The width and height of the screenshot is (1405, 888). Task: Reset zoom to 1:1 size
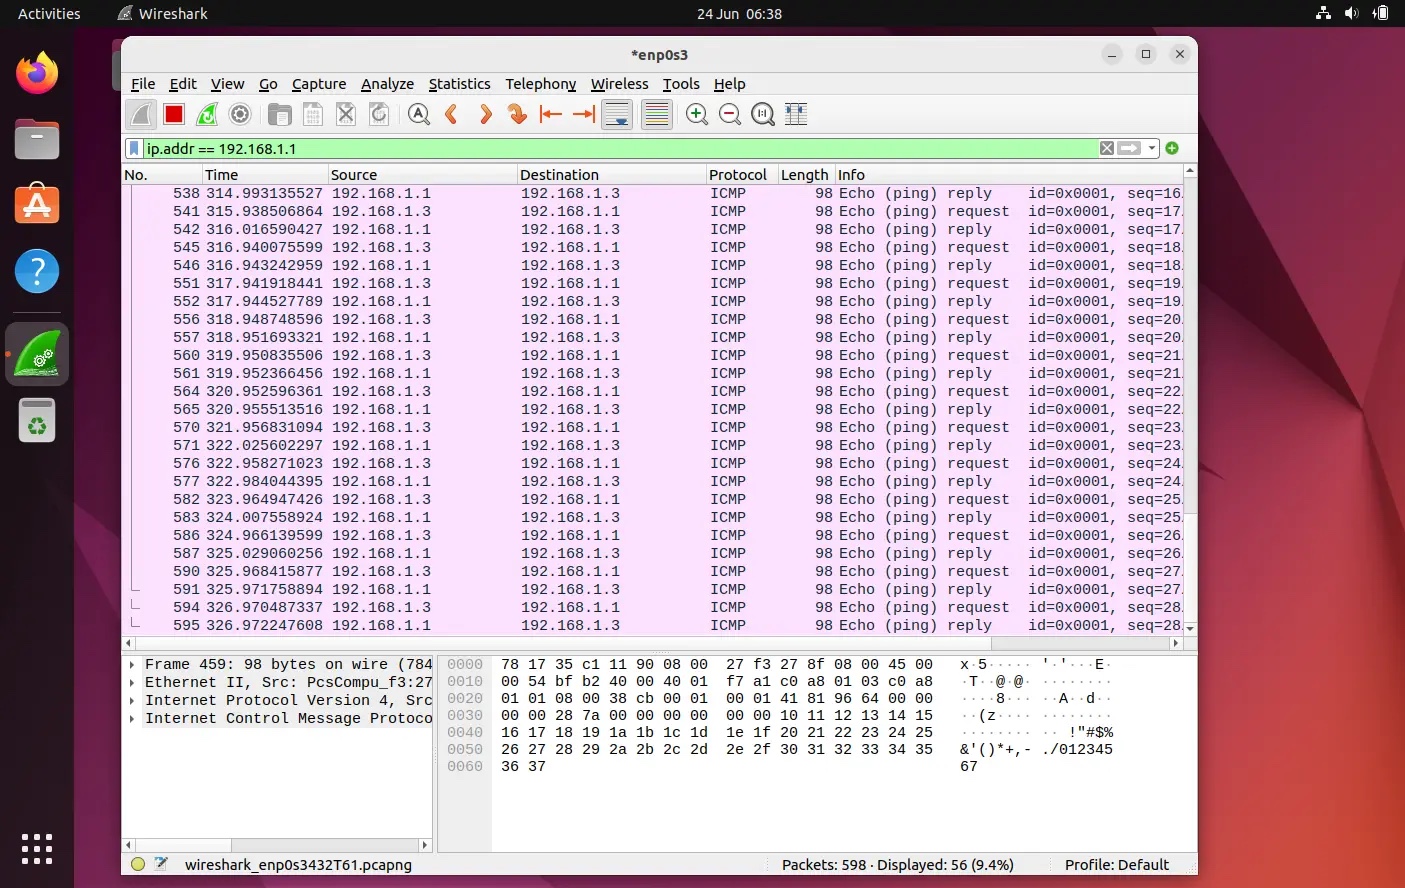tap(762, 114)
